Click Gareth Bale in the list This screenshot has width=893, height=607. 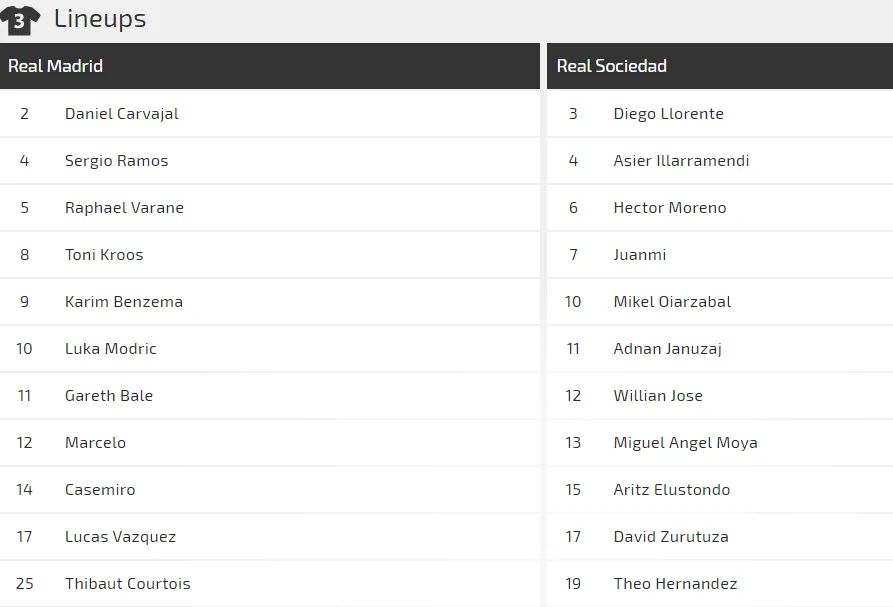109,396
